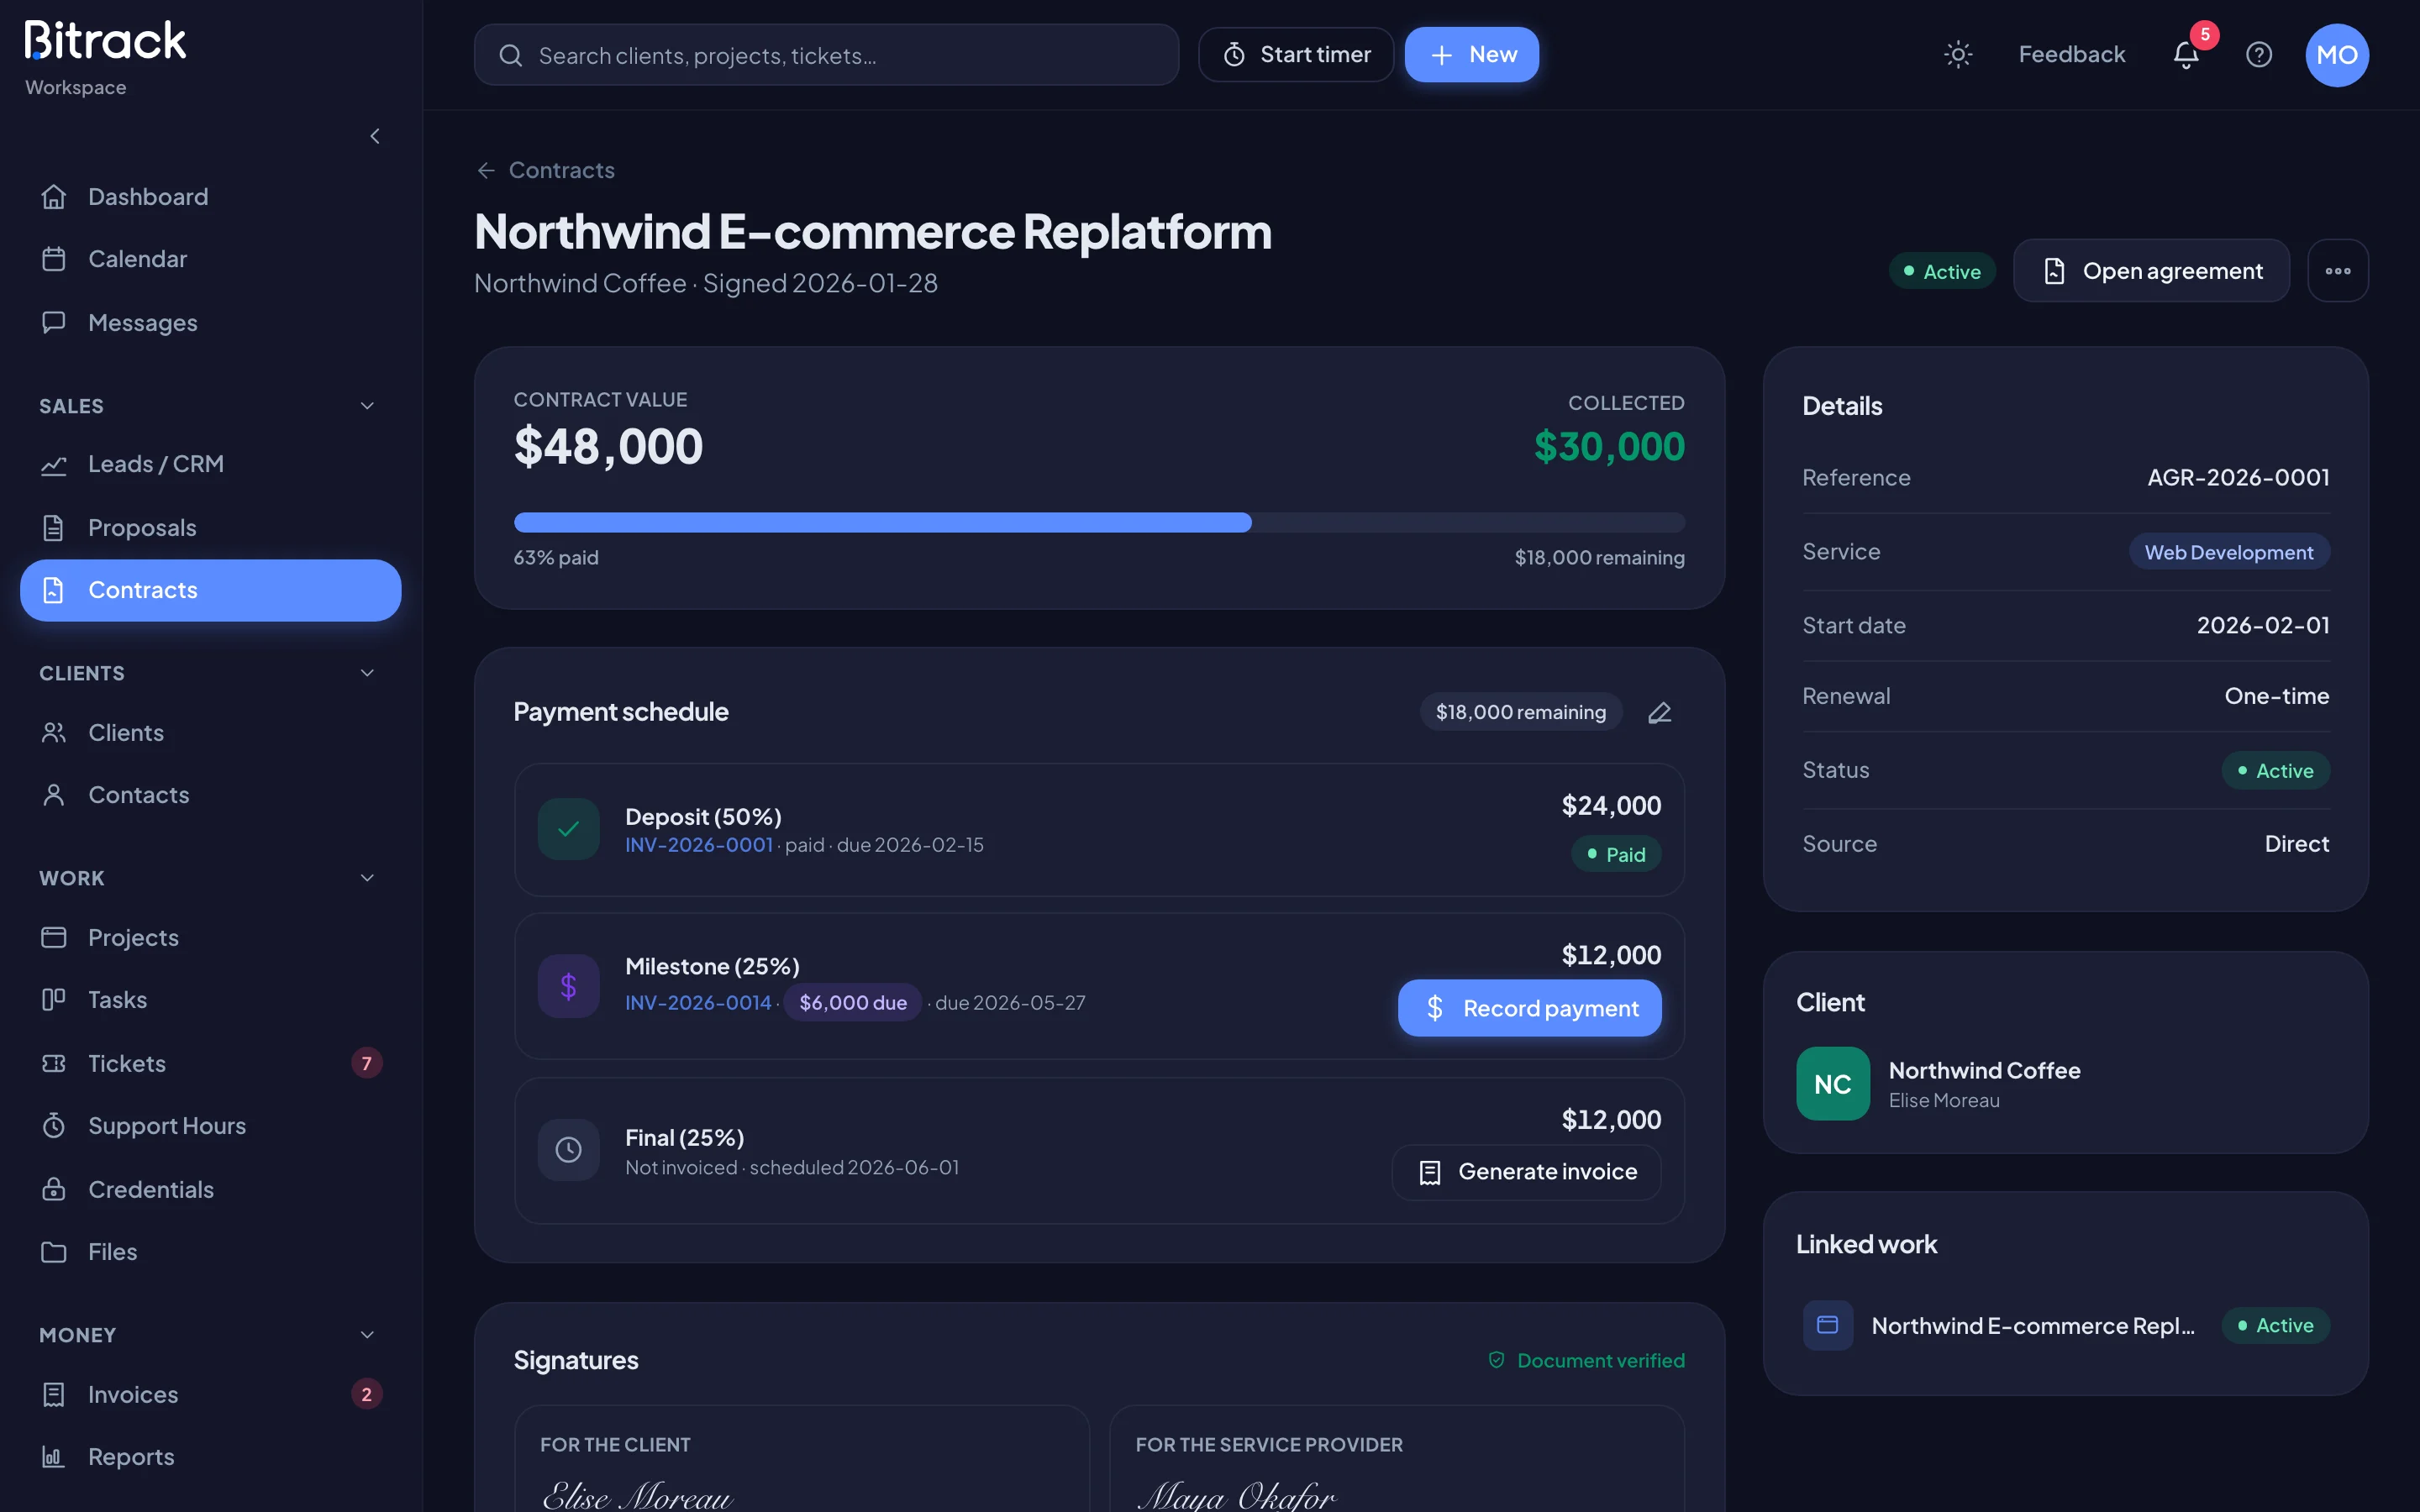Go back via the Contracts arrow

tap(545, 170)
